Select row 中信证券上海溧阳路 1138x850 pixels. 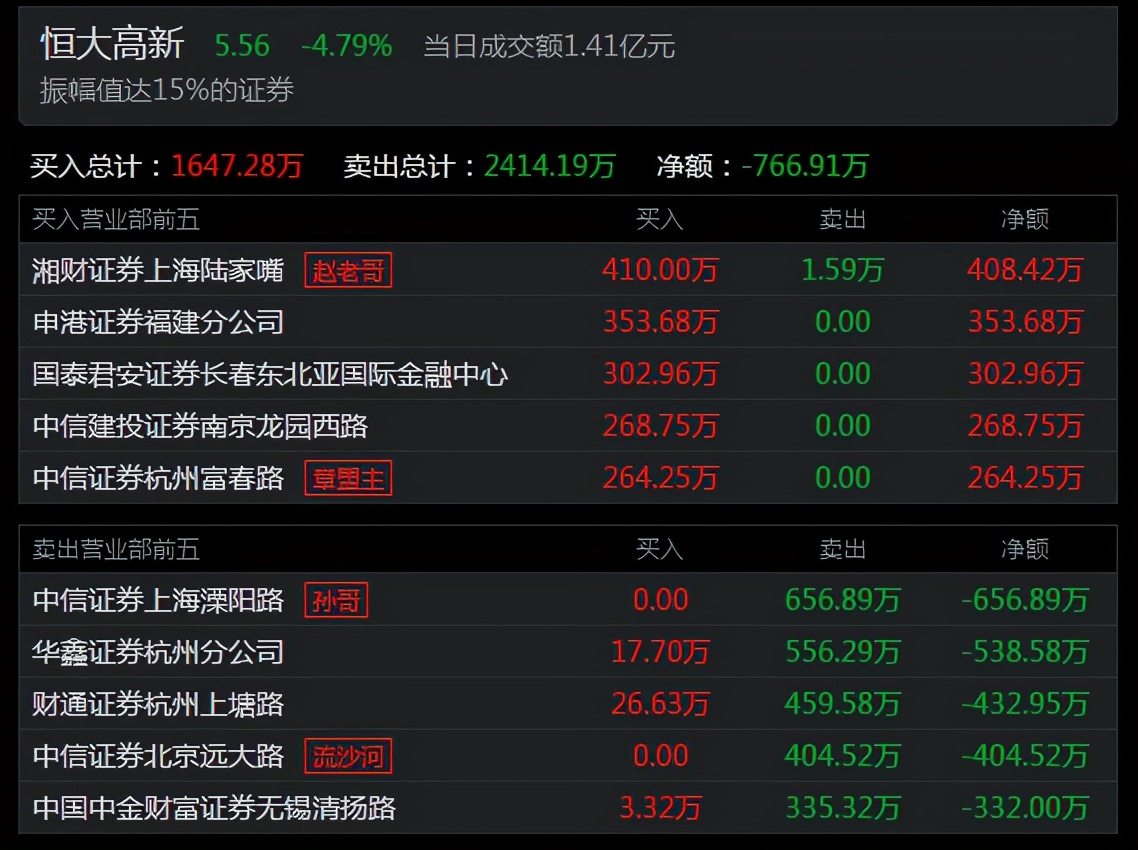click(x=568, y=600)
